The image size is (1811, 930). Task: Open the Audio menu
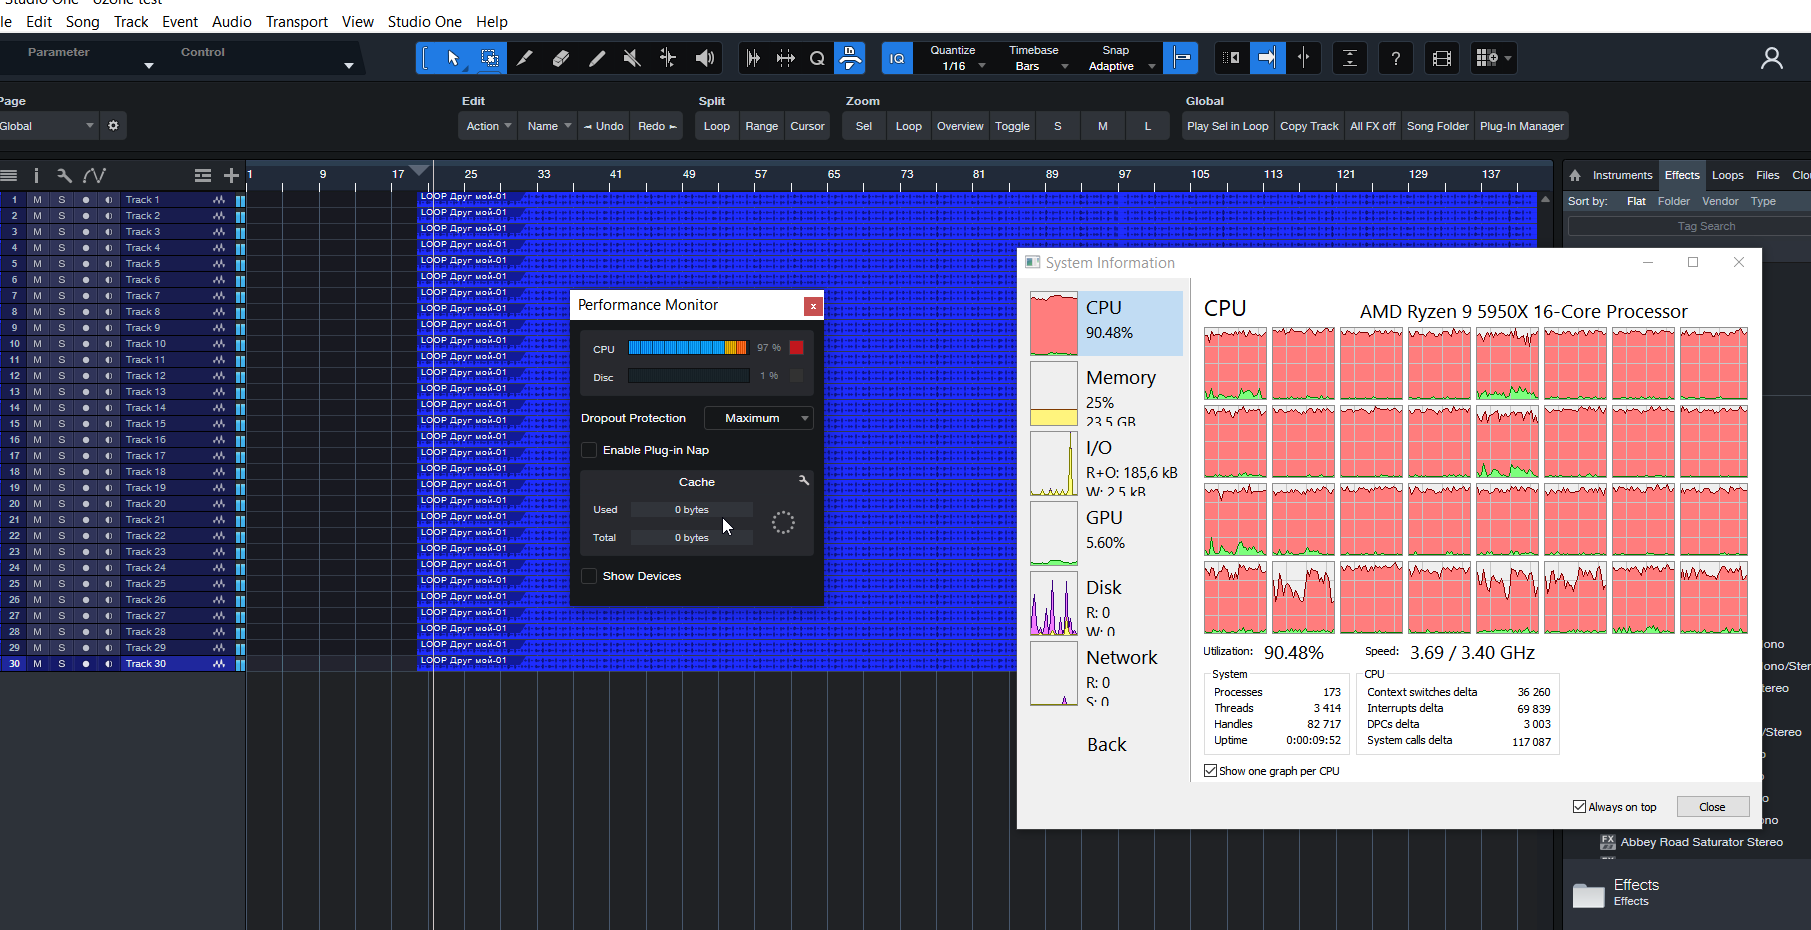pos(231,21)
